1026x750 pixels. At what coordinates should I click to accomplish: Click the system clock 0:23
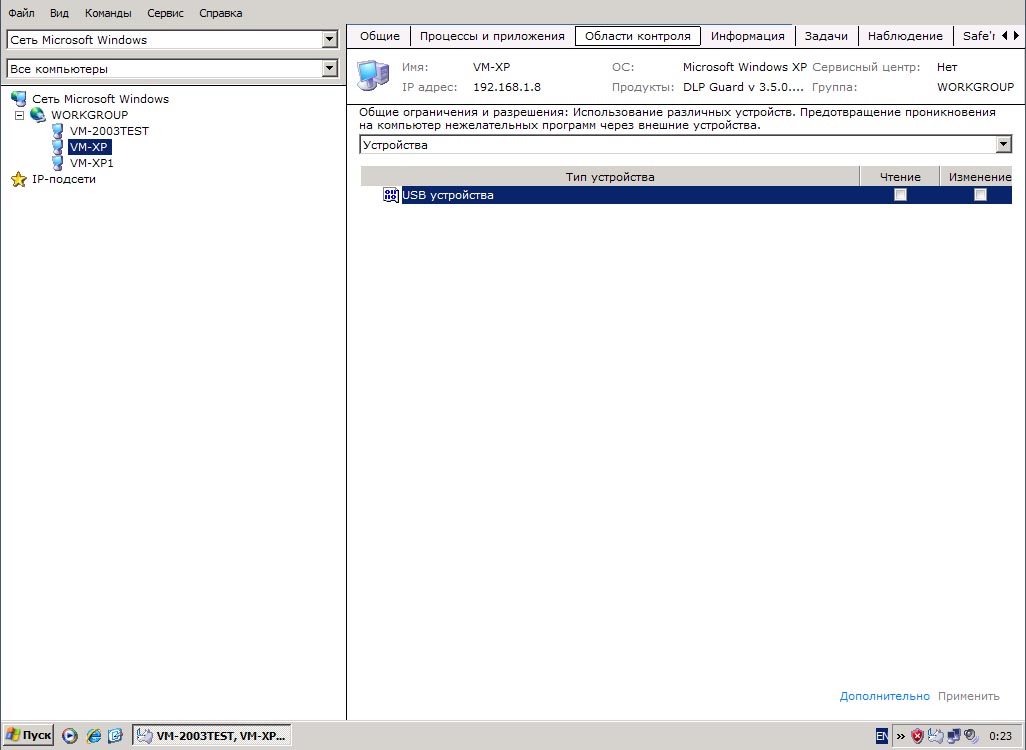[x=1000, y=736]
